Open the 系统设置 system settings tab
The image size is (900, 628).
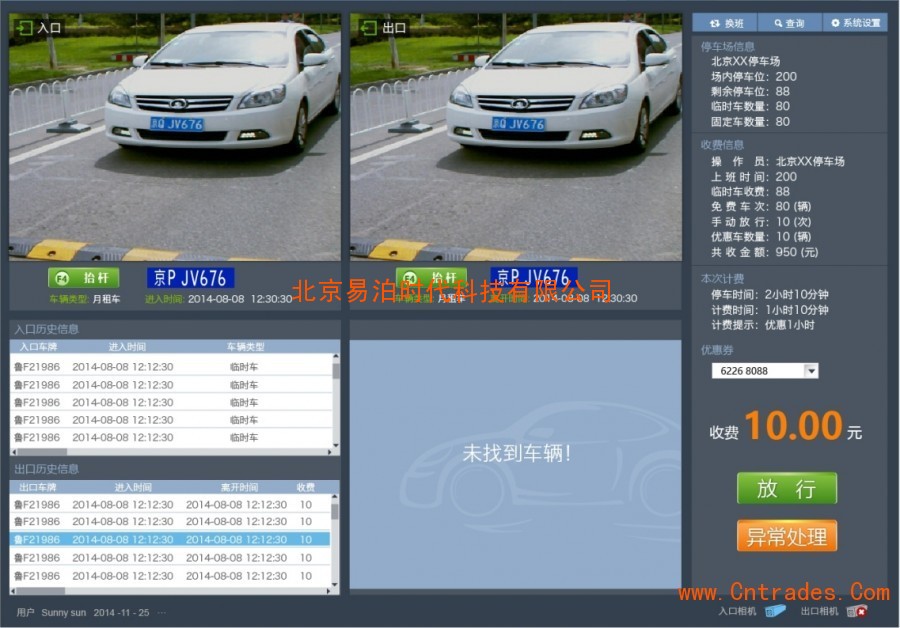point(855,23)
